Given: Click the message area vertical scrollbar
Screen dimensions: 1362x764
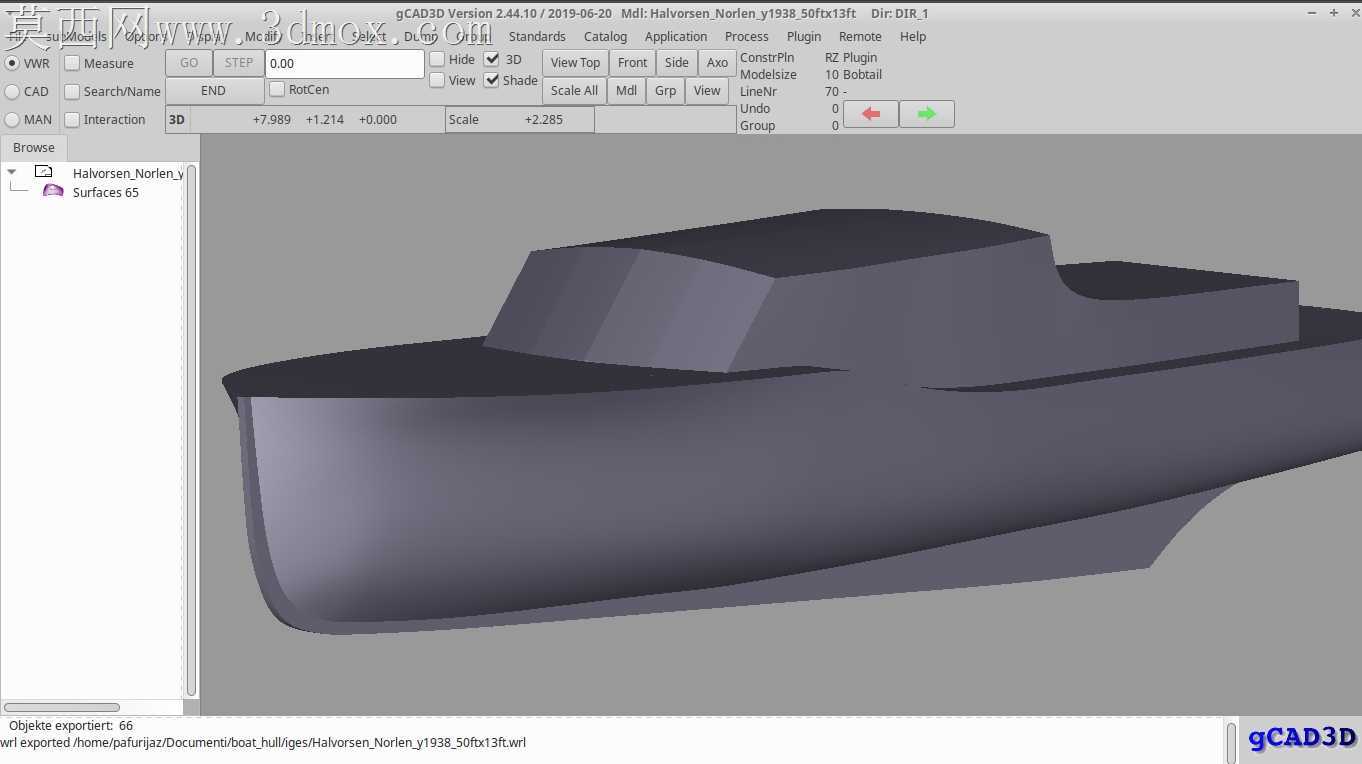Looking at the screenshot, I should coord(1231,742).
